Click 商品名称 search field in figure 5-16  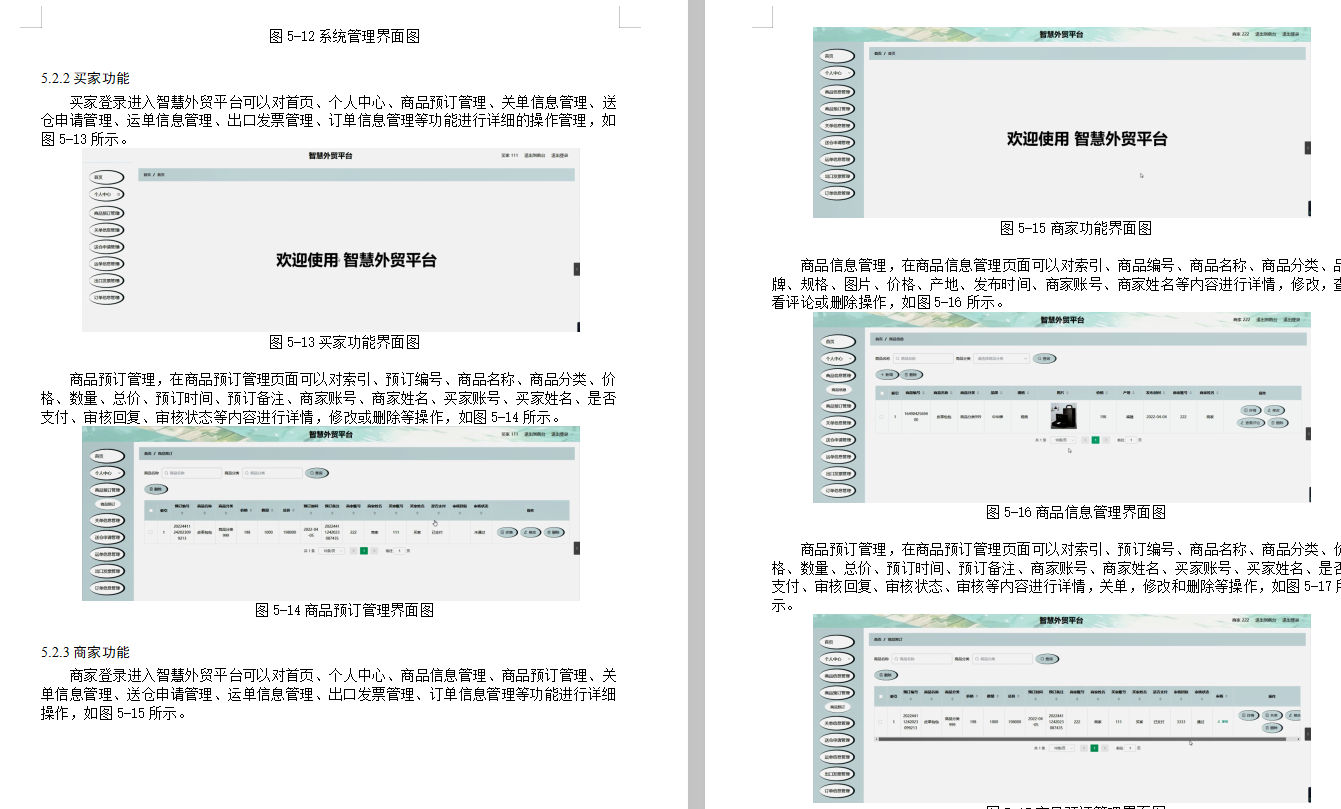pos(923,358)
